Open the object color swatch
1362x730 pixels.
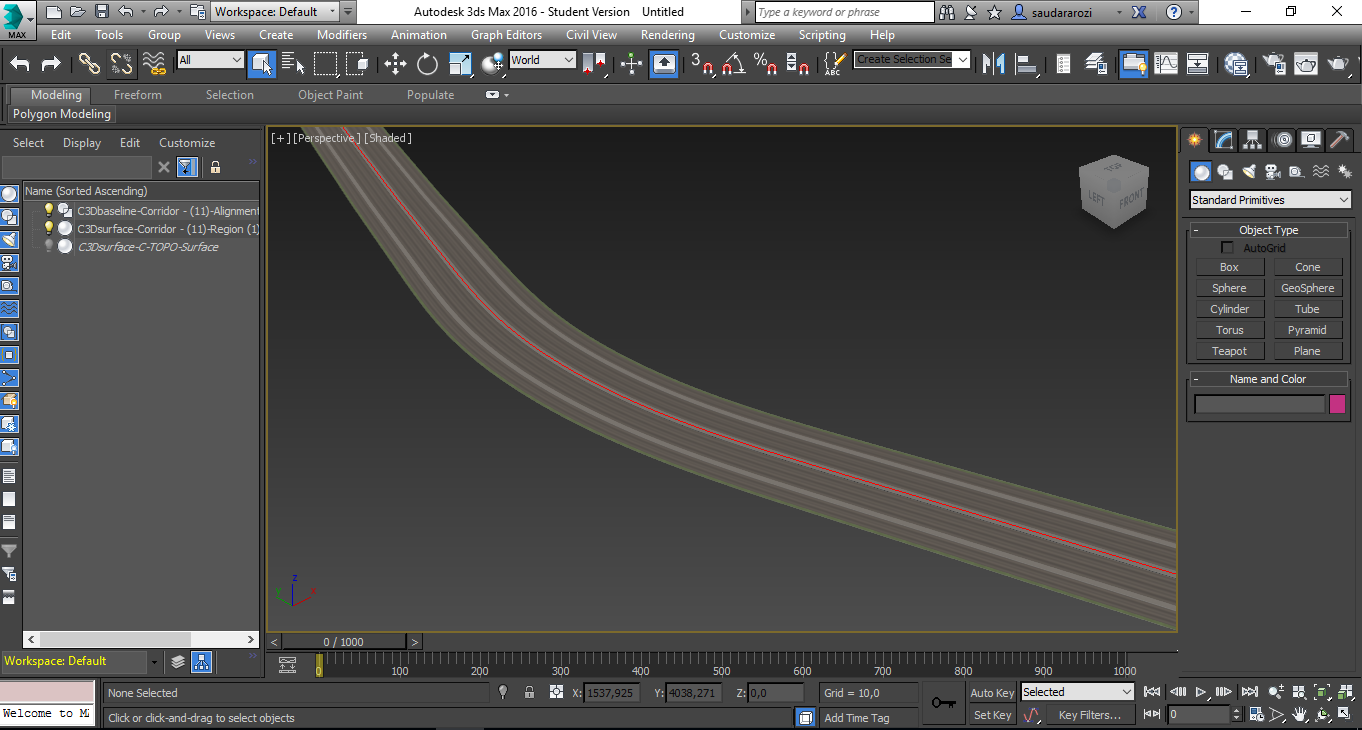(1338, 404)
